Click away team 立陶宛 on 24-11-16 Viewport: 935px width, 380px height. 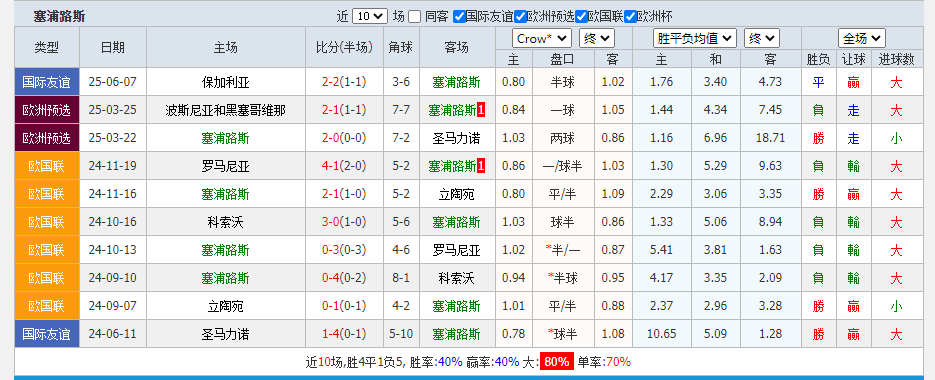pos(456,194)
